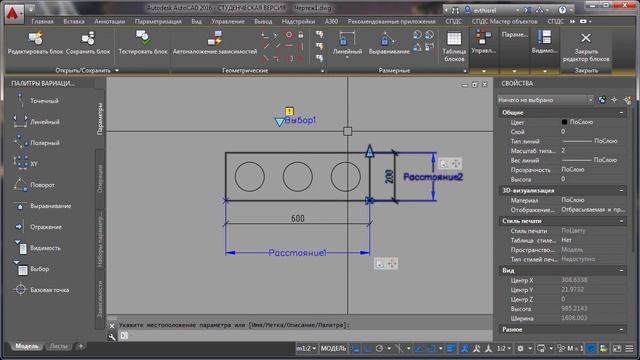Viewport: 640px width, 360px height.
Task: Click the Quick Select icon in Properties
Action: tap(627, 100)
